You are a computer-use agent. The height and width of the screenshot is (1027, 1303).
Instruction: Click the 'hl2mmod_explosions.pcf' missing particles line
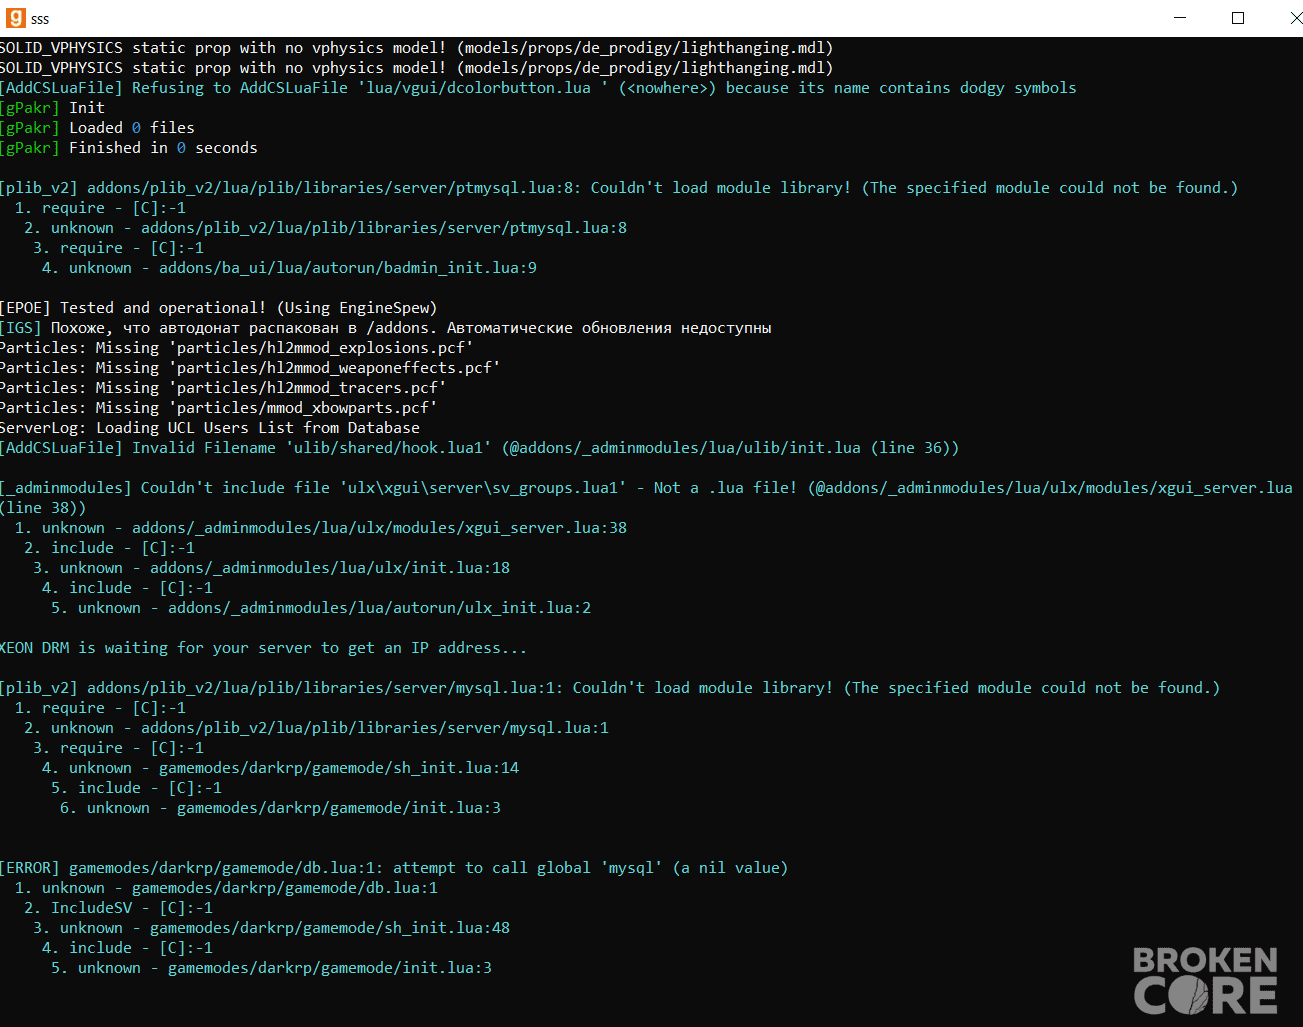237,348
